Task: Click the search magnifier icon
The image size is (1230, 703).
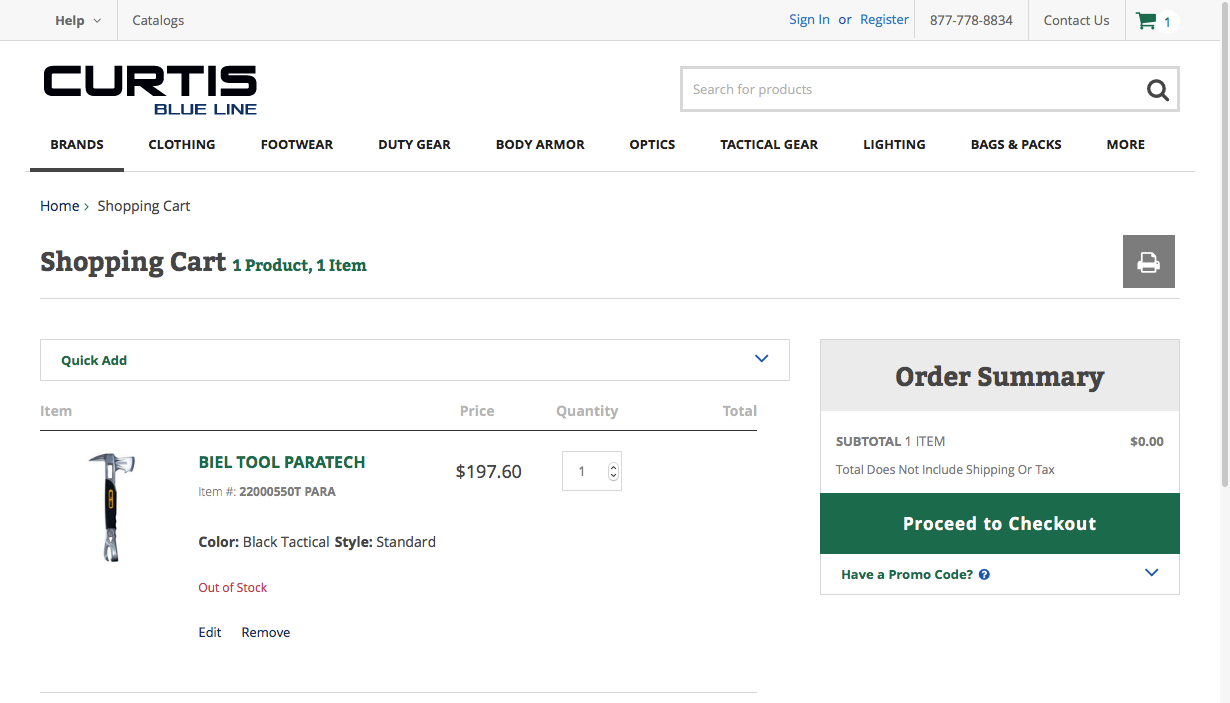Action: coord(1157,90)
